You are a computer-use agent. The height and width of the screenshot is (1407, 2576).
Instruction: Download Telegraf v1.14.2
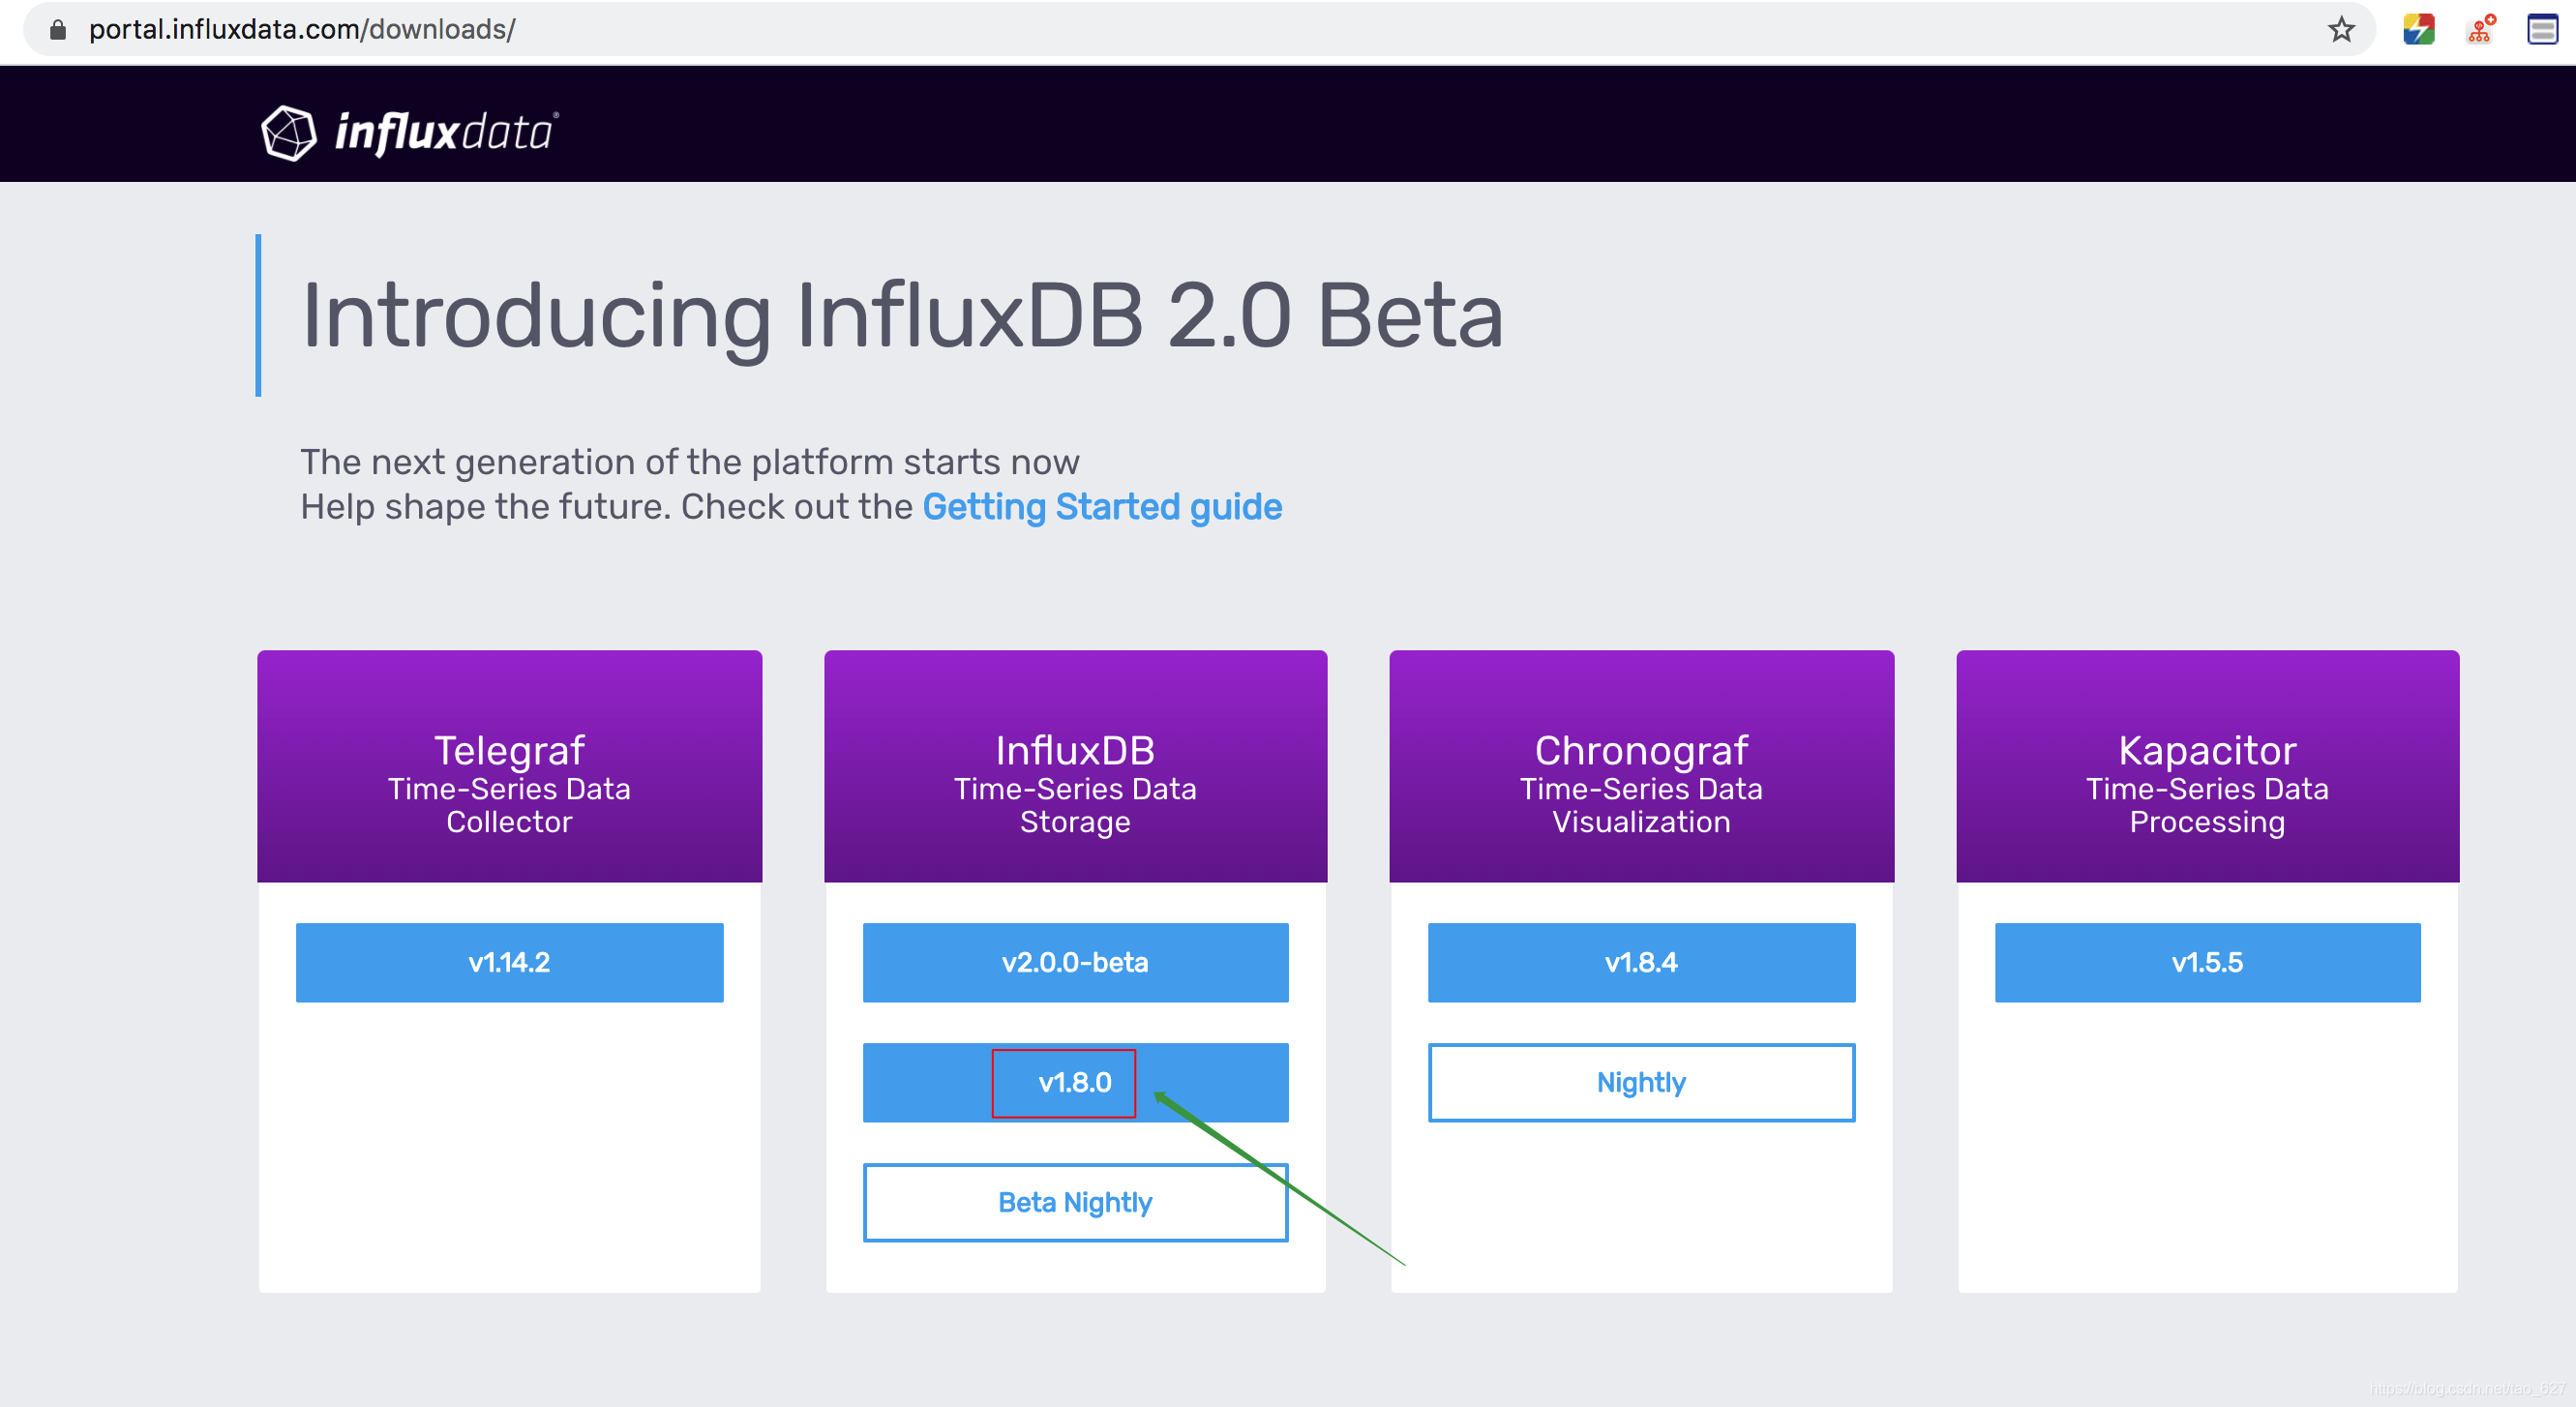[509, 962]
